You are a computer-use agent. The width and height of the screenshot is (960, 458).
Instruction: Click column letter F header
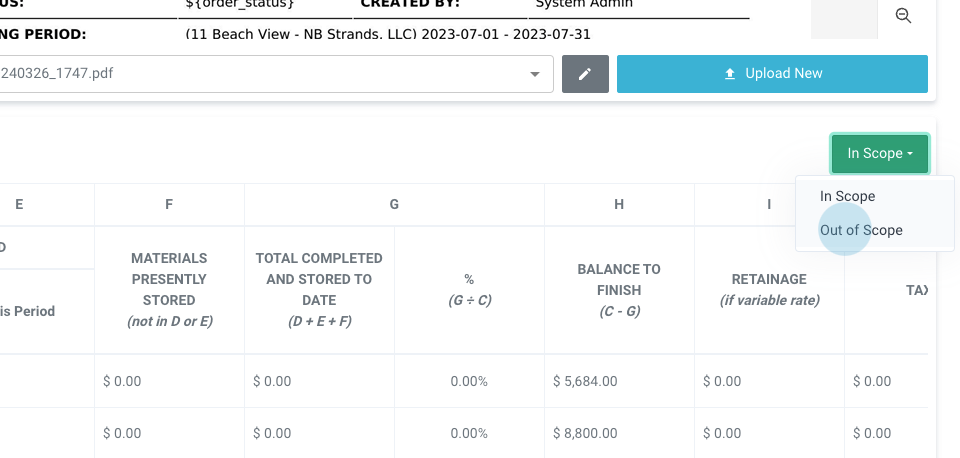point(169,205)
